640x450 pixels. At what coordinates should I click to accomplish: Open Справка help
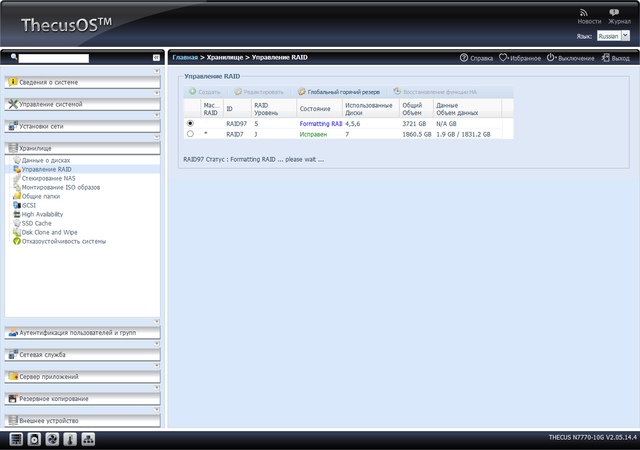click(x=476, y=58)
